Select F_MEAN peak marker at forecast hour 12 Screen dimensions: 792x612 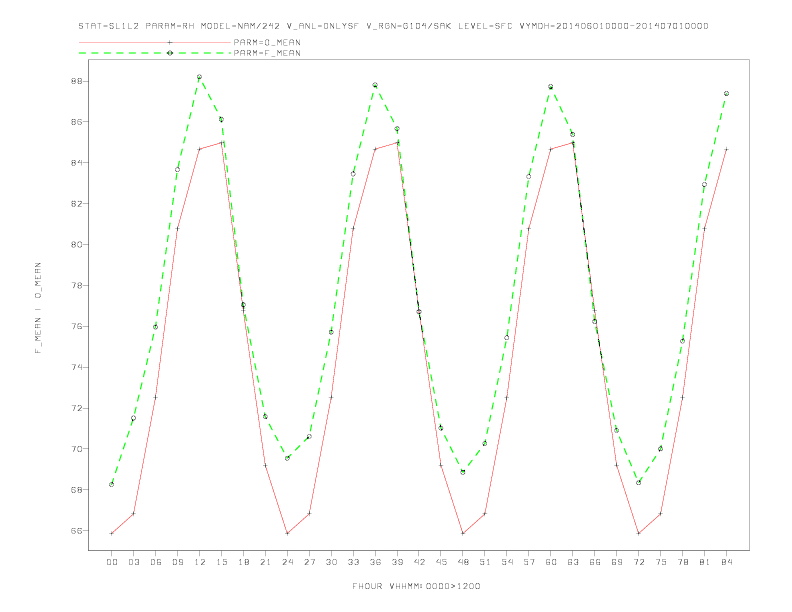click(x=200, y=77)
